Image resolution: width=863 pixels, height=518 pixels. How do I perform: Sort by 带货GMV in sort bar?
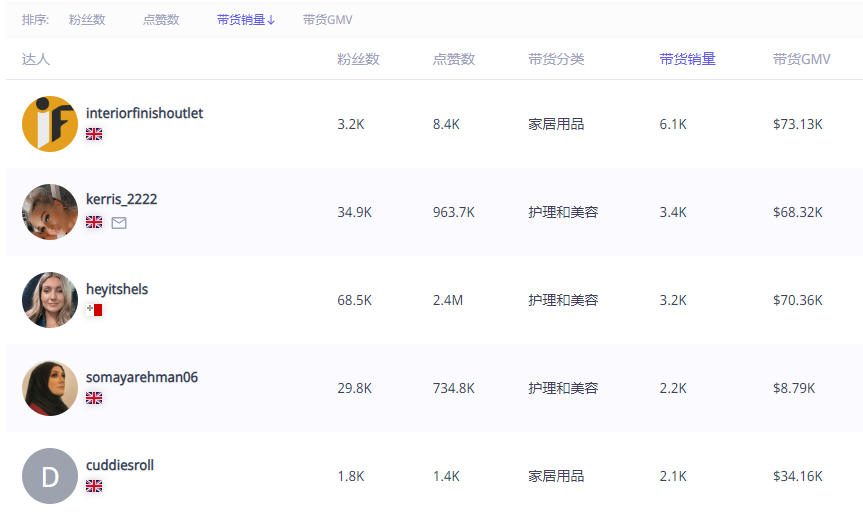pos(327,20)
